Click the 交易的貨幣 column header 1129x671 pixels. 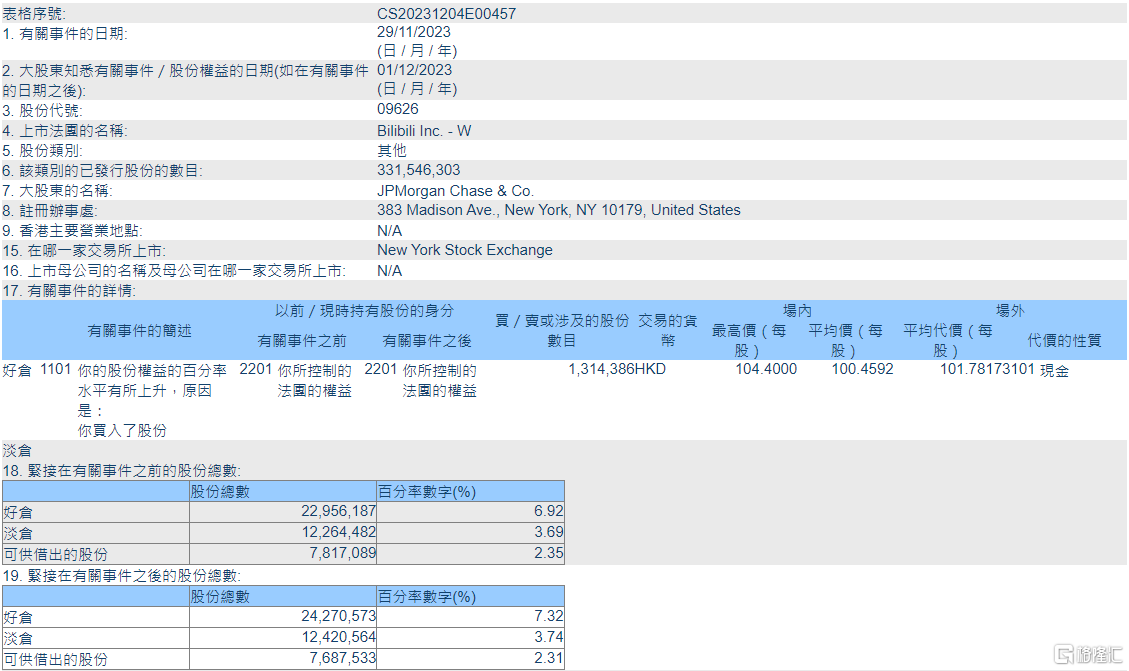667,330
